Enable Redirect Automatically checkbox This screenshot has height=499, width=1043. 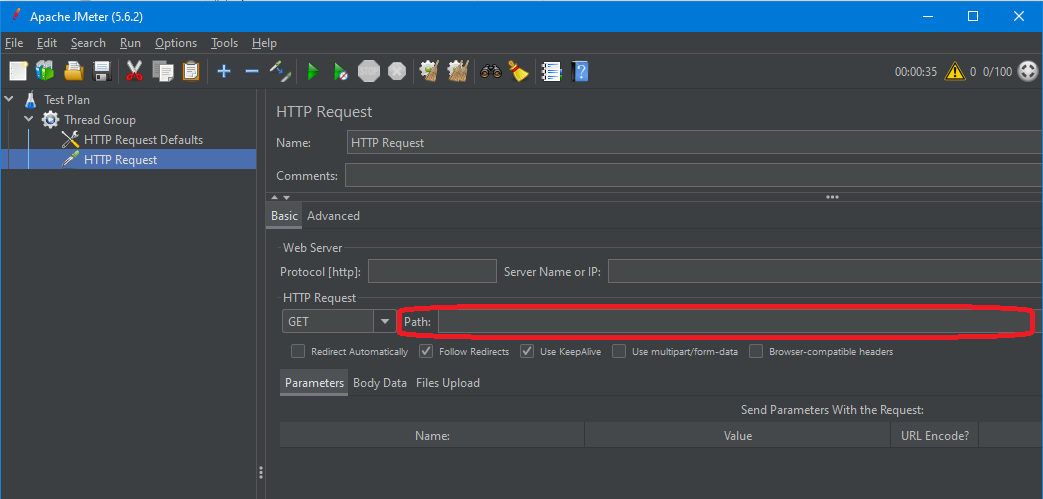pos(298,352)
